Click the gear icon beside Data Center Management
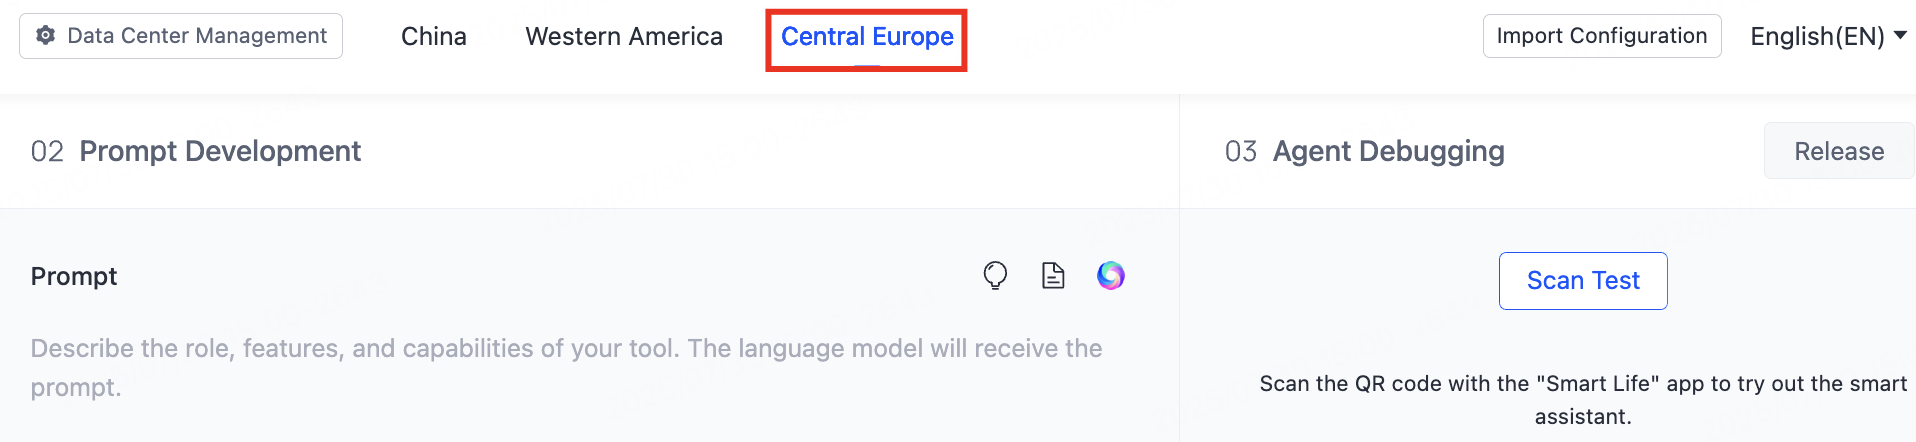Image resolution: width=1916 pixels, height=442 pixels. 45,36
